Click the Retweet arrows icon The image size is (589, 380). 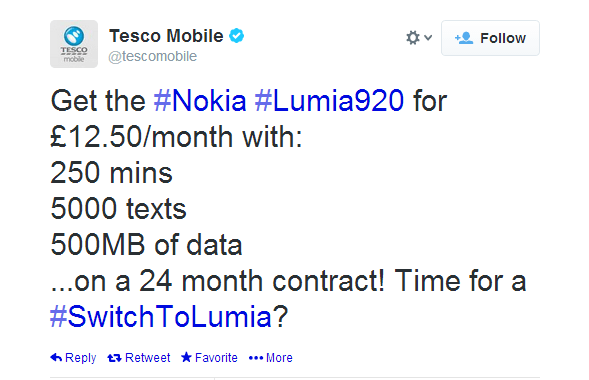[x=114, y=358]
